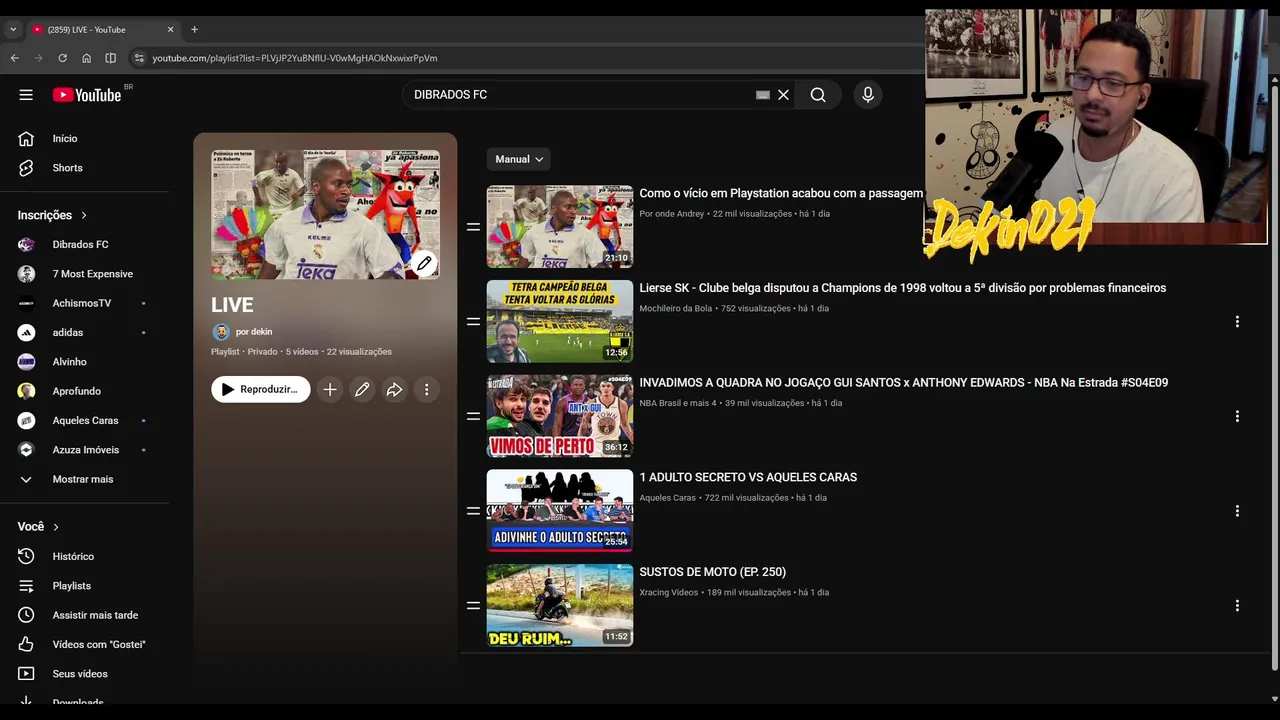This screenshot has height=720, width=1280.
Task: Open the NBA Na Estrada video thumbnail
Action: pyautogui.click(x=560, y=416)
